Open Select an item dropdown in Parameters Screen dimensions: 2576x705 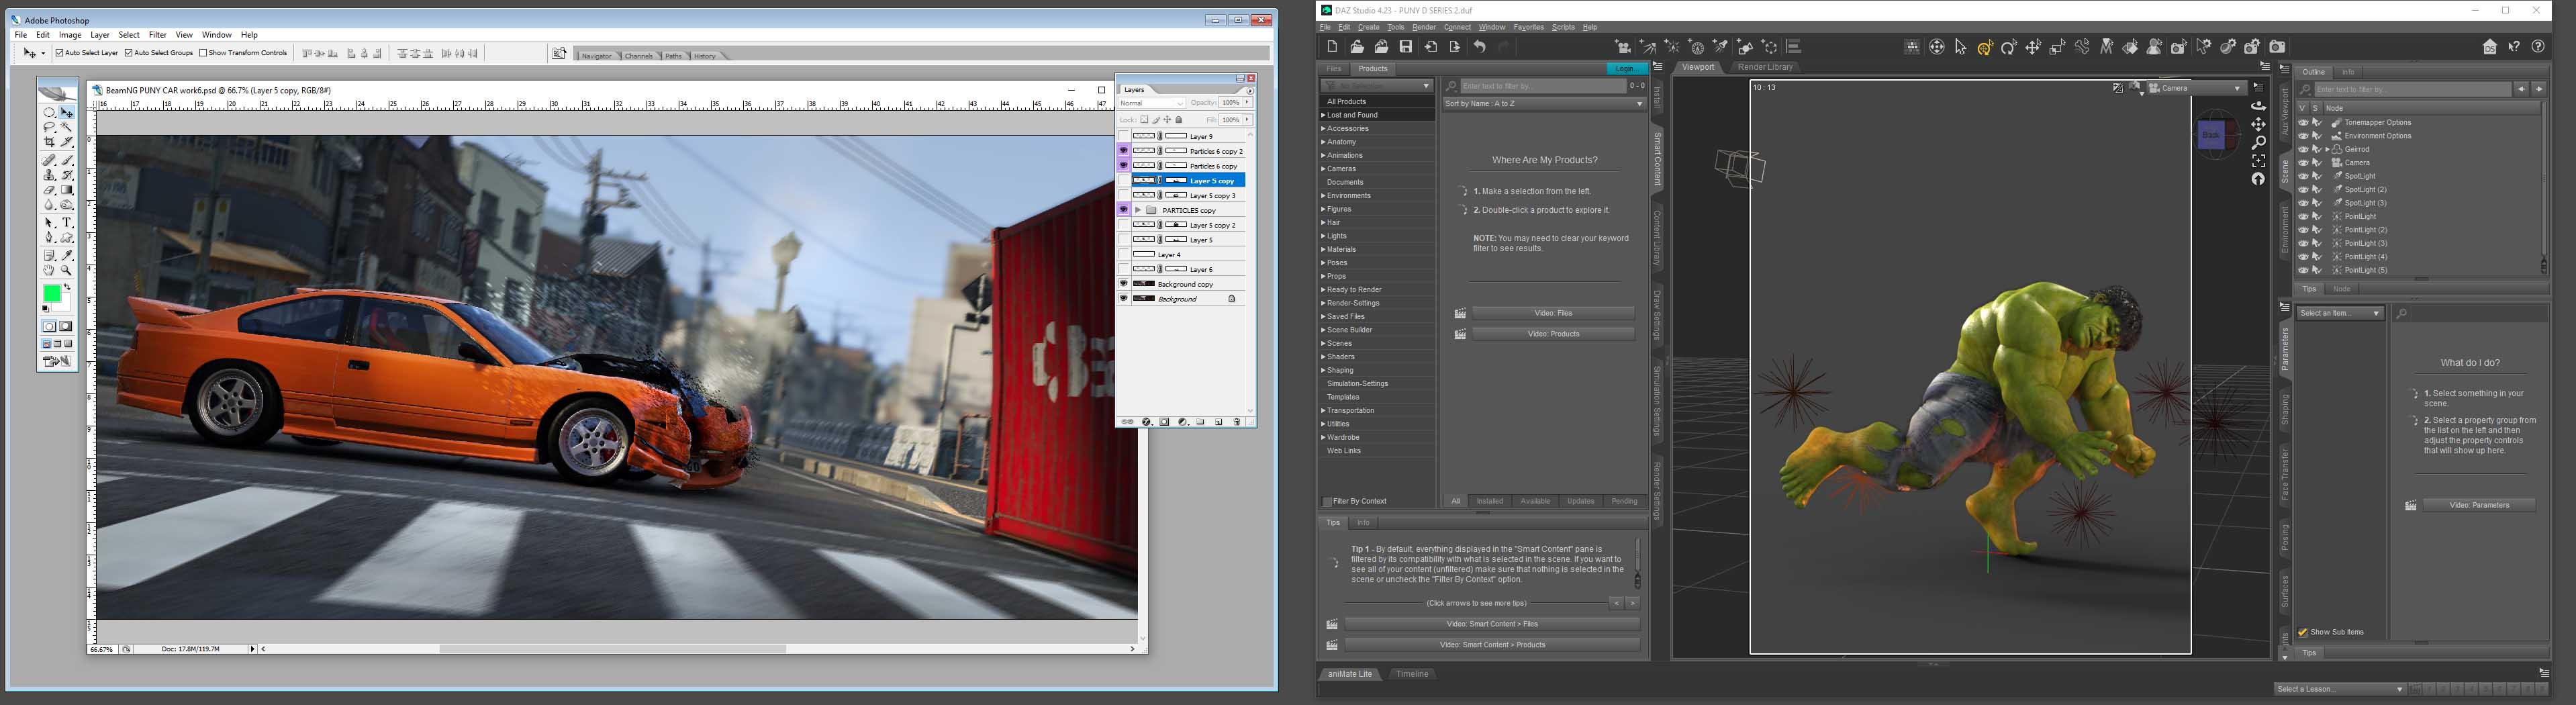pyautogui.click(x=2340, y=313)
